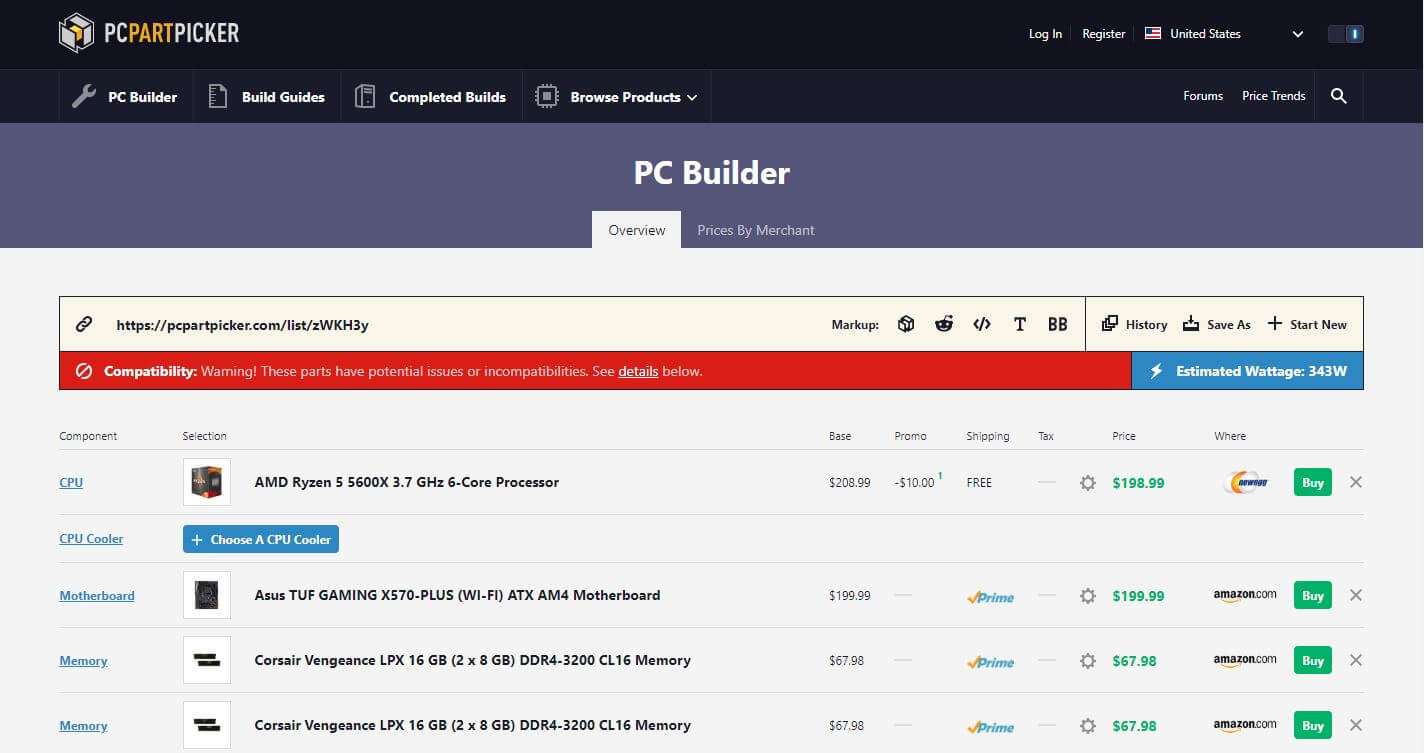Remove the second Memory entry
Viewport: 1424px width, 753px height.
(1356, 725)
